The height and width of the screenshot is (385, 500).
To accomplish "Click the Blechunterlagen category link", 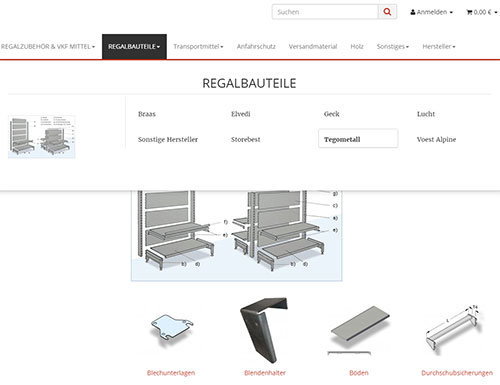I will (x=171, y=373).
